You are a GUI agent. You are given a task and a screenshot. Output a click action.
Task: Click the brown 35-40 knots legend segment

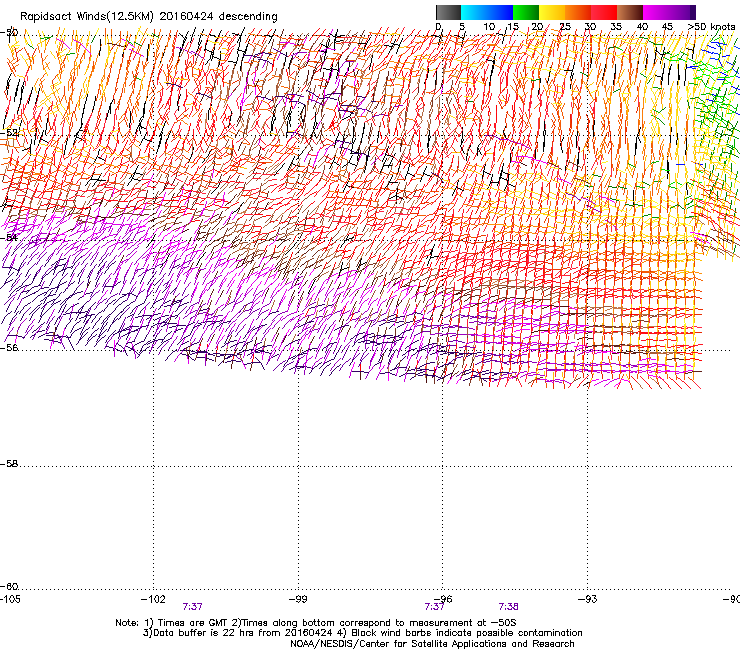click(x=630, y=12)
